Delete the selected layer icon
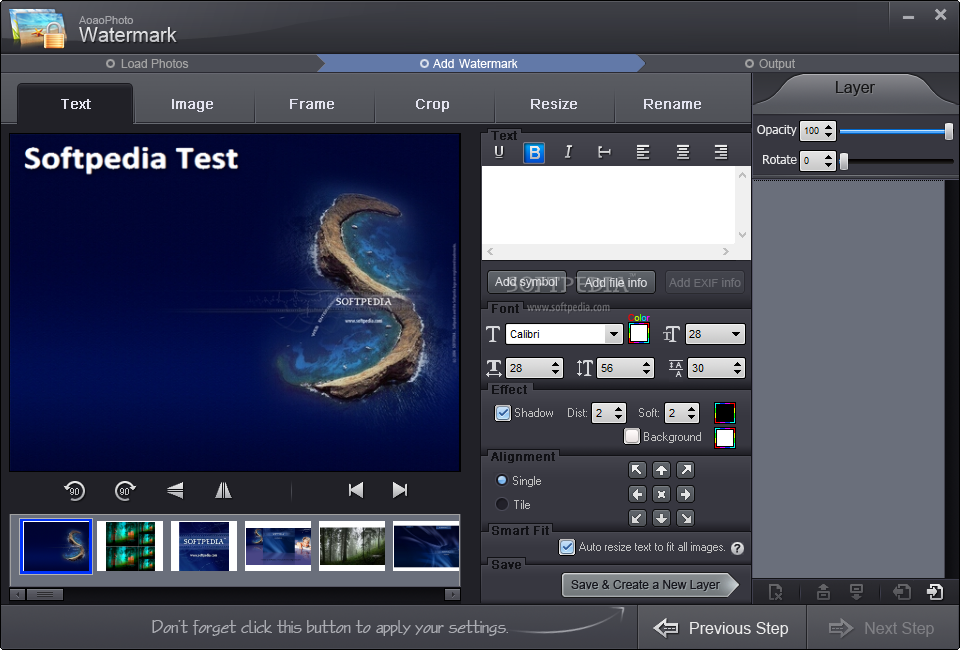 point(775,592)
